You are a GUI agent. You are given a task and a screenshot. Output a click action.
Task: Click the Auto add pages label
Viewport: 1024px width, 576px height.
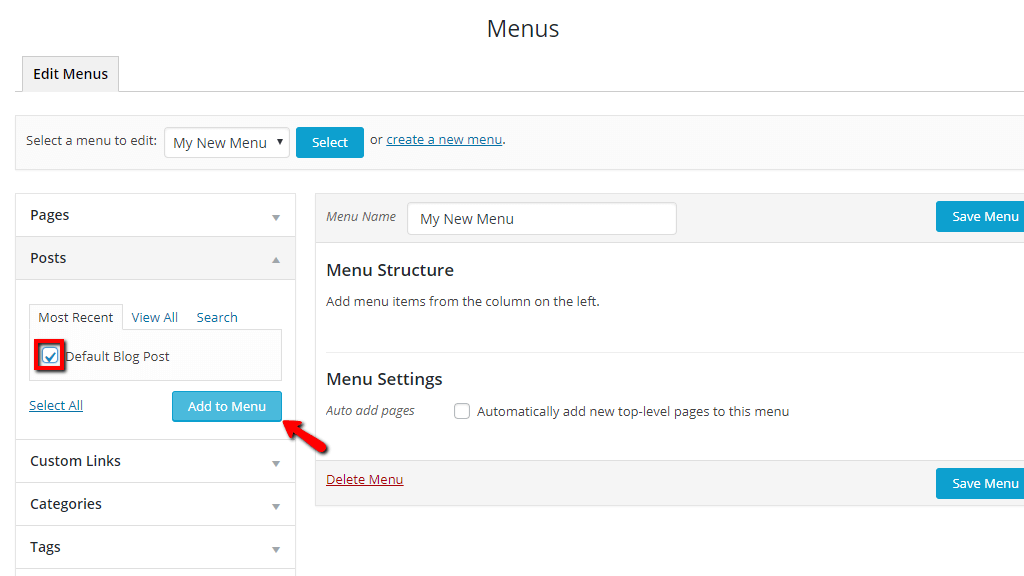click(x=370, y=411)
